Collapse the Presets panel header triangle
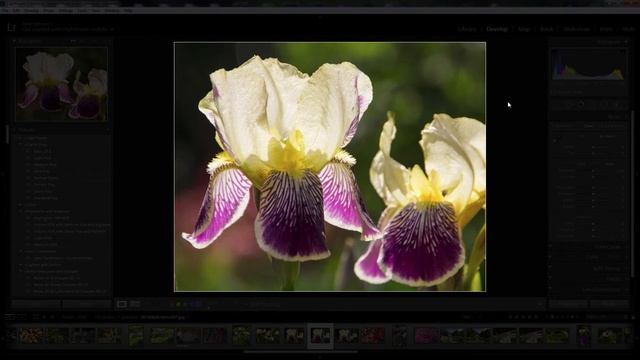Viewport: 640px width, 360px height. [14, 130]
